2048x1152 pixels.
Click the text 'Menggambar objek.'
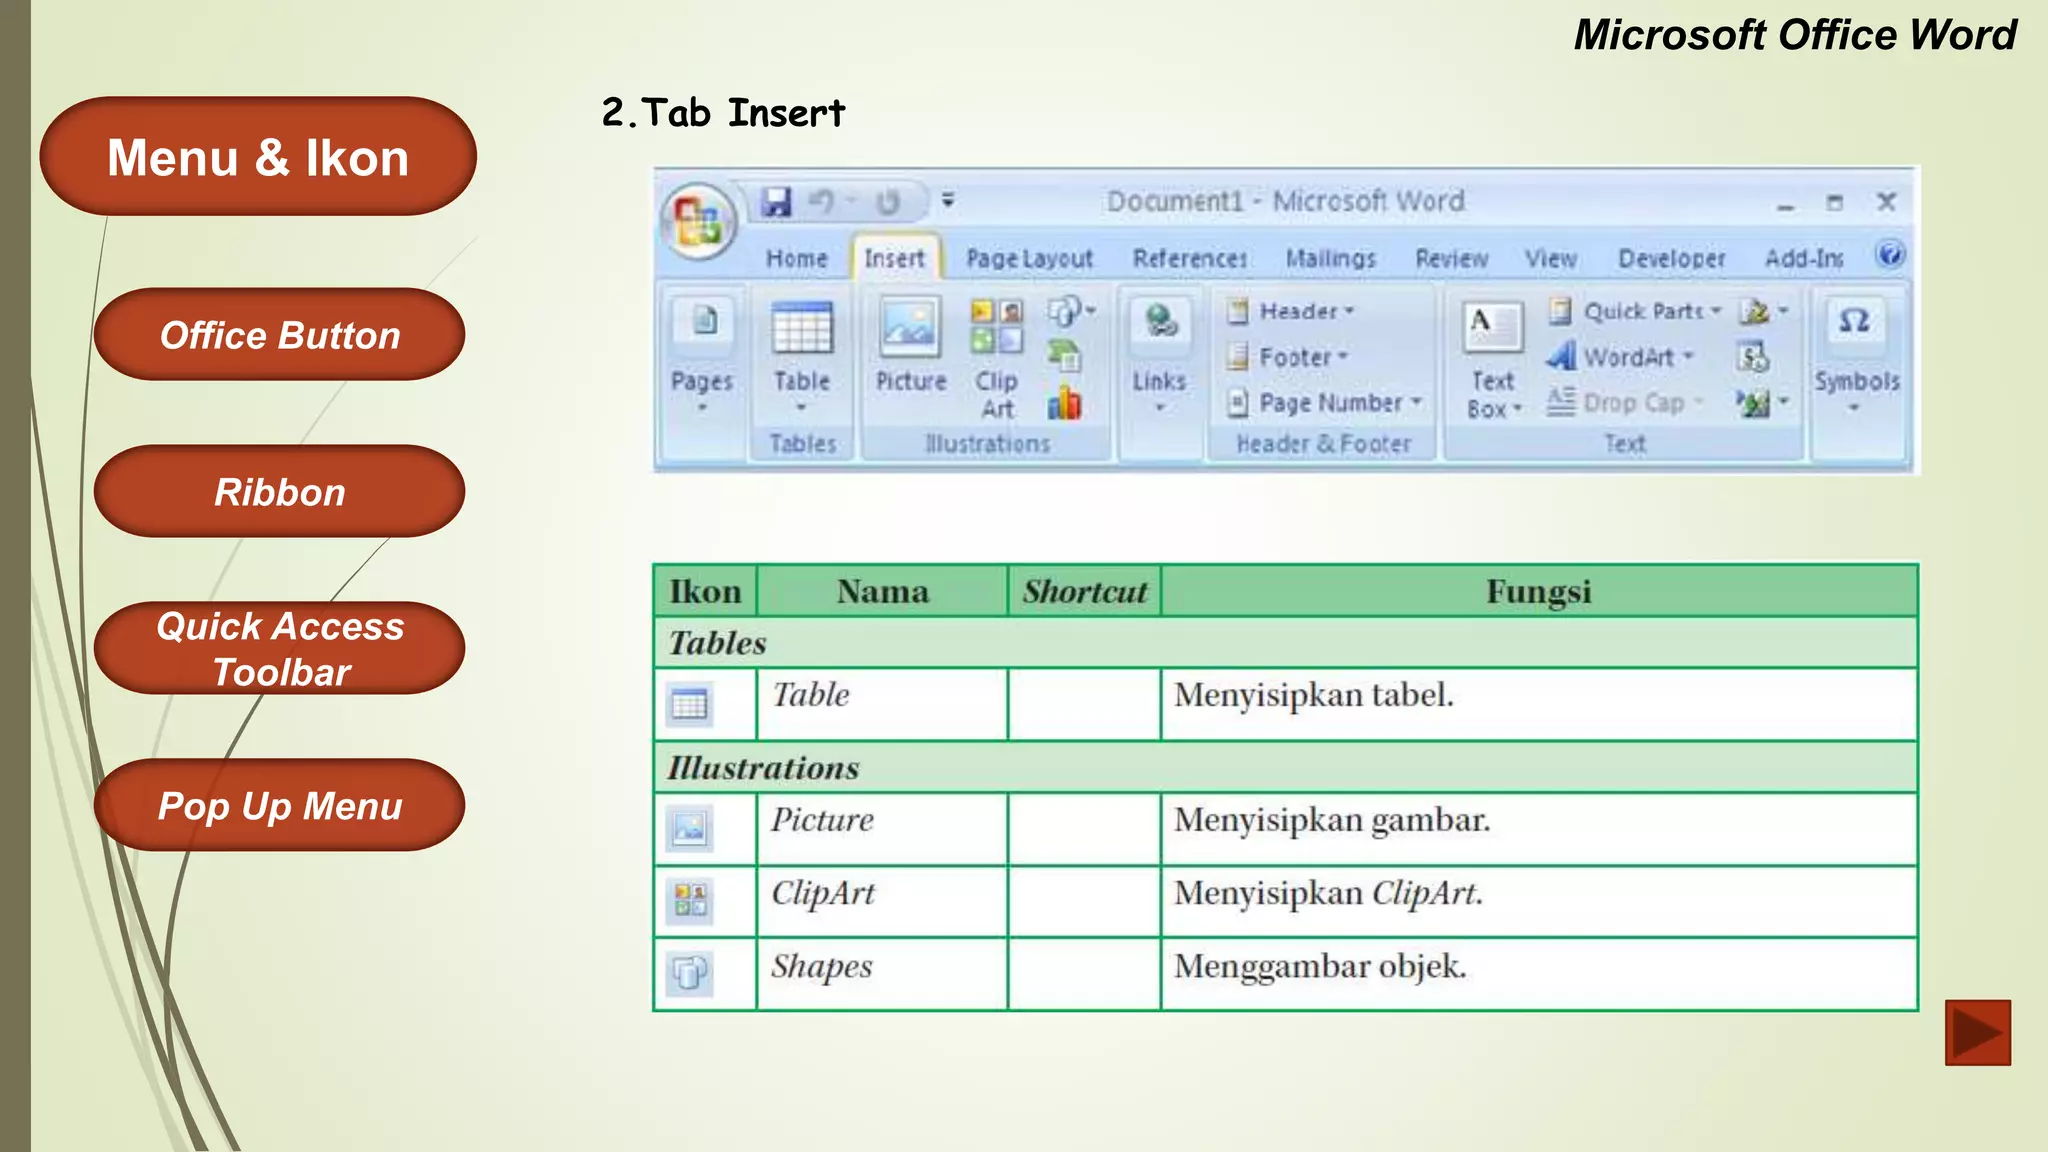click(1320, 967)
